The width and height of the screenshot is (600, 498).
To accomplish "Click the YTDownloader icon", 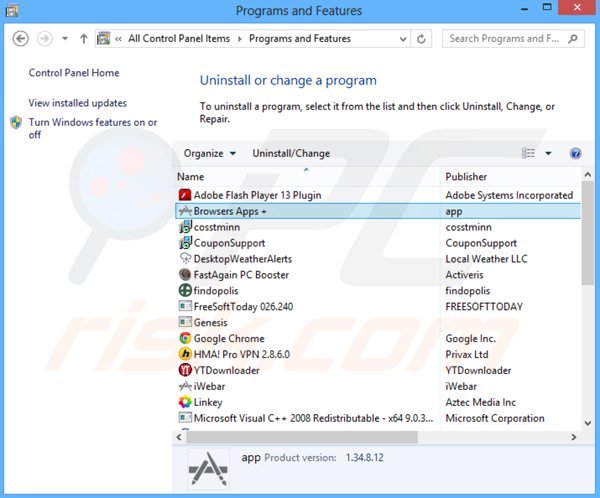I will [x=185, y=370].
